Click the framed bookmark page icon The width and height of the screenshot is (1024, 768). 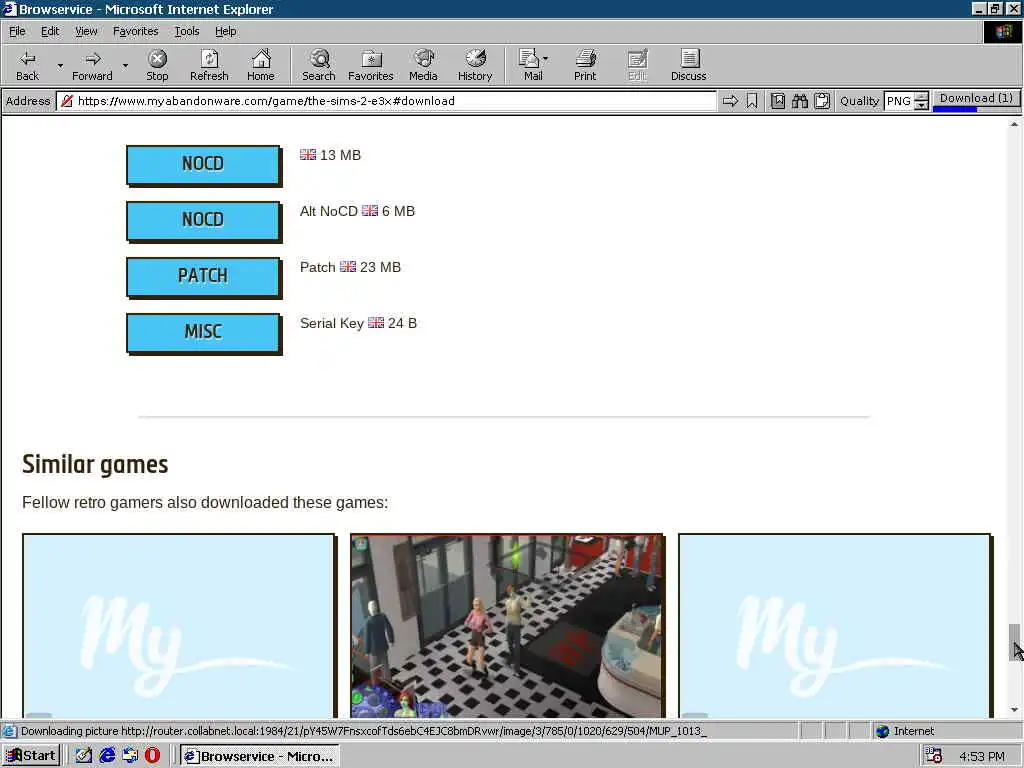[778, 101]
